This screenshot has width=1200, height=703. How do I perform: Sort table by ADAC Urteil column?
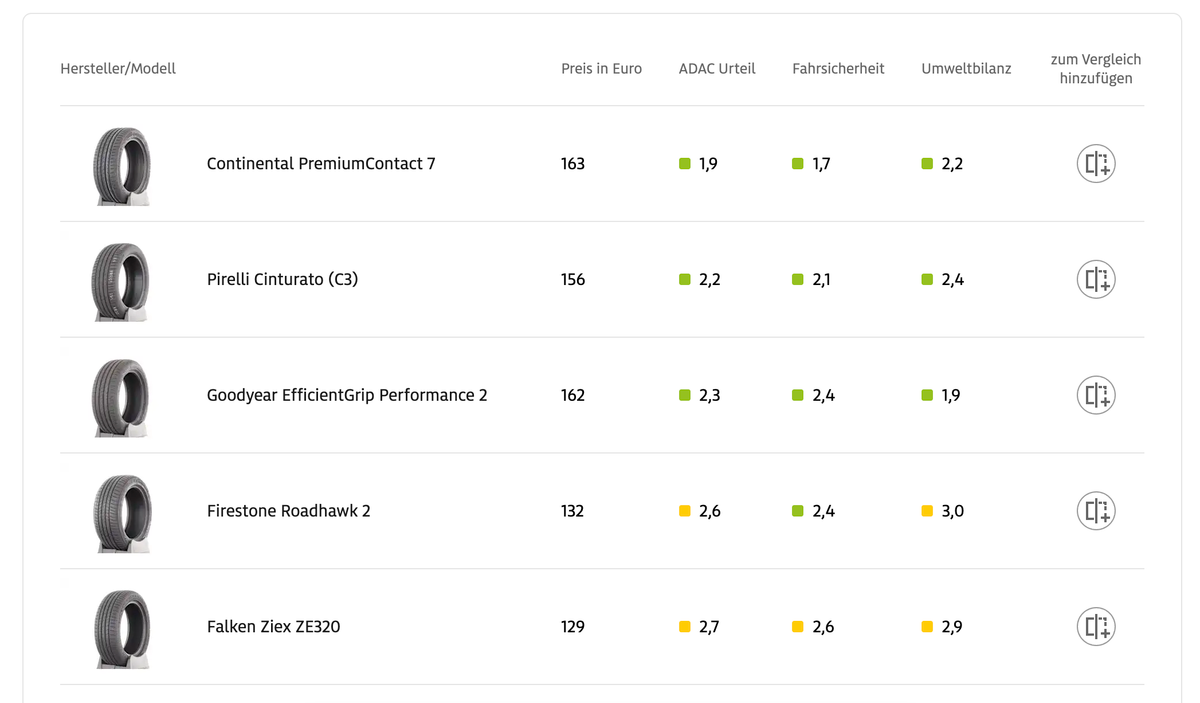717,69
